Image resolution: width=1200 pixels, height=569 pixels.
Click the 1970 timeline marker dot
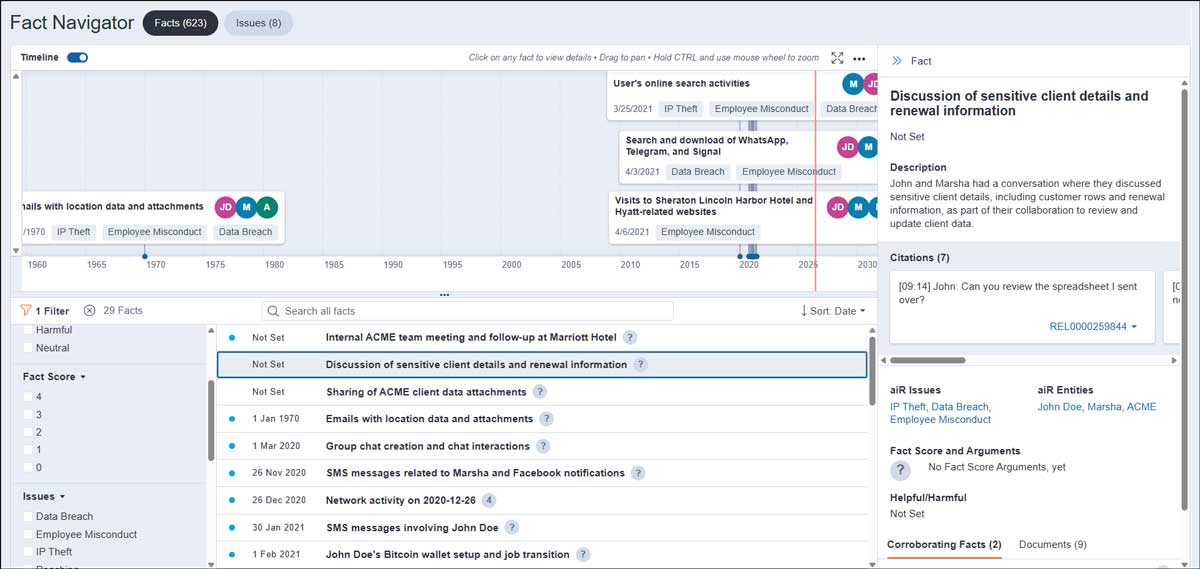click(145, 257)
